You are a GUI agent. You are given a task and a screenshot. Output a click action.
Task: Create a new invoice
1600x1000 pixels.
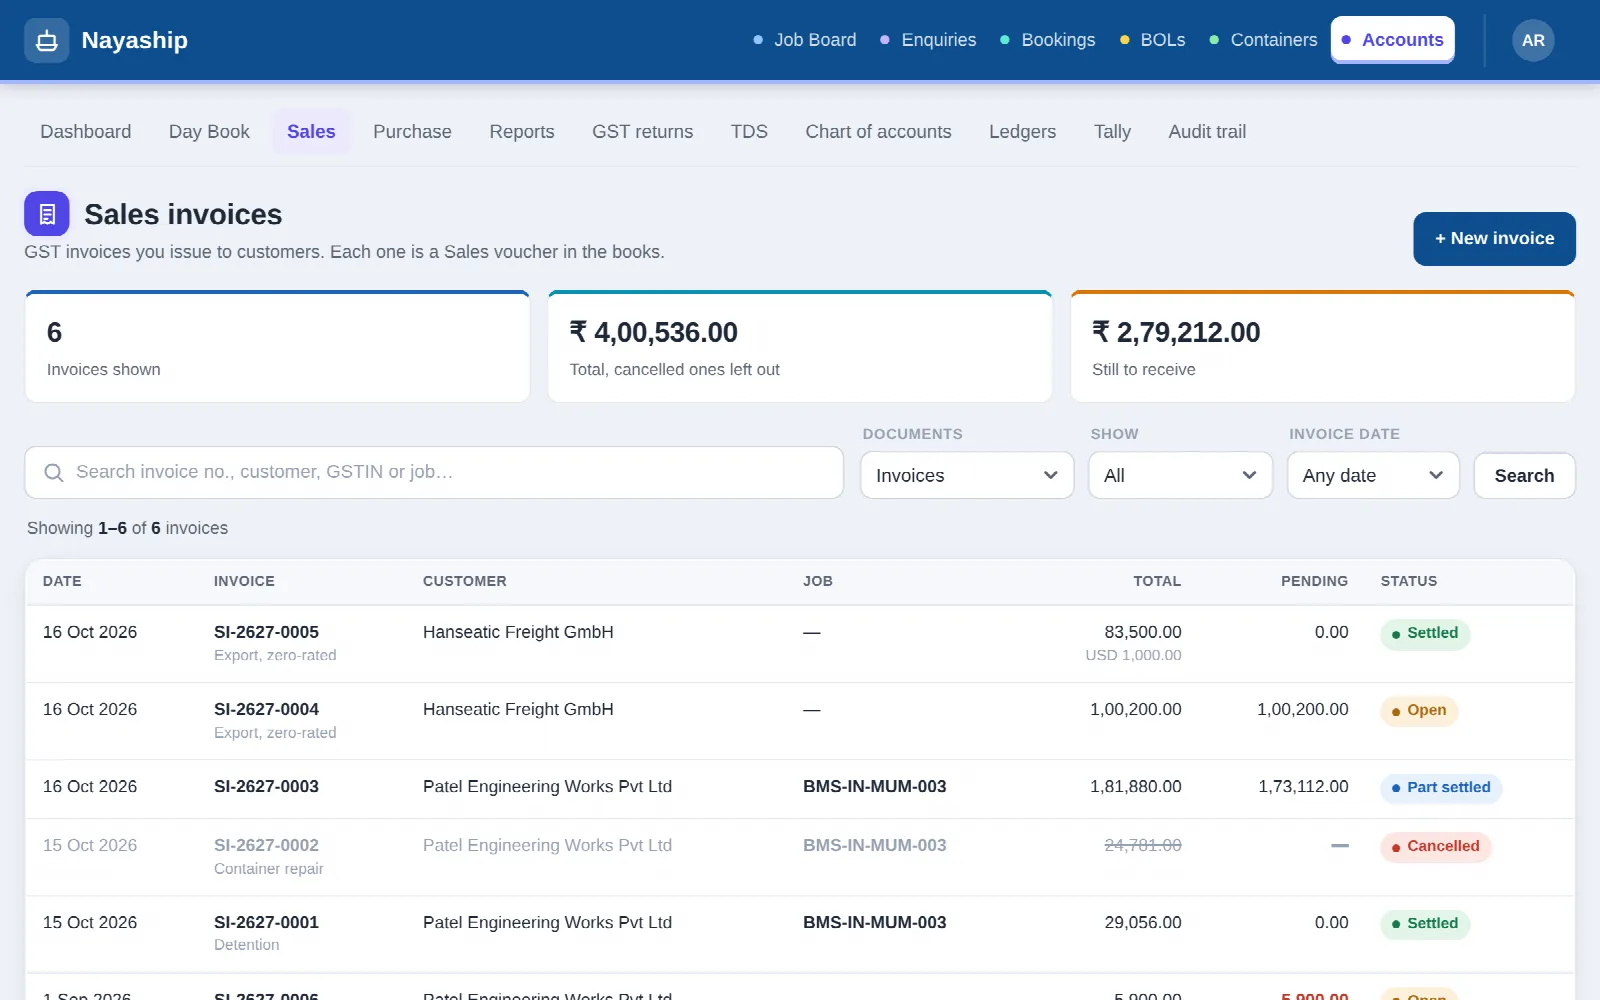click(x=1494, y=239)
